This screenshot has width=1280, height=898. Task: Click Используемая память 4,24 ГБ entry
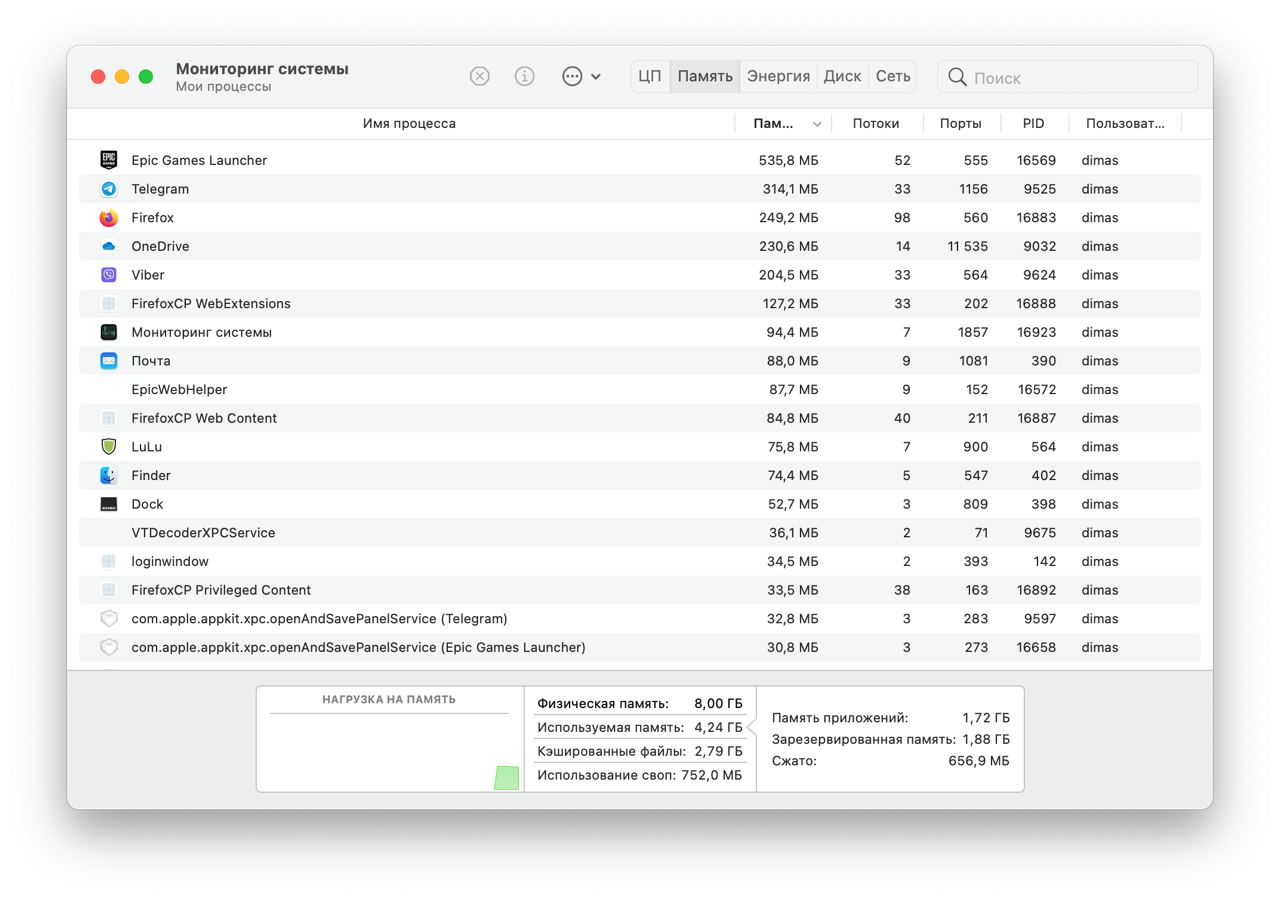click(x=640, y=728)
